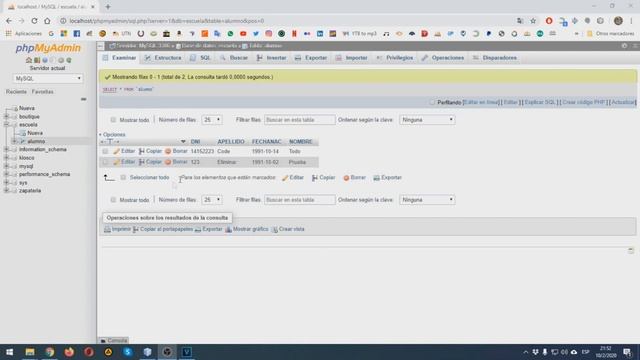Switch to the Insertar tab

click(271, 58)
